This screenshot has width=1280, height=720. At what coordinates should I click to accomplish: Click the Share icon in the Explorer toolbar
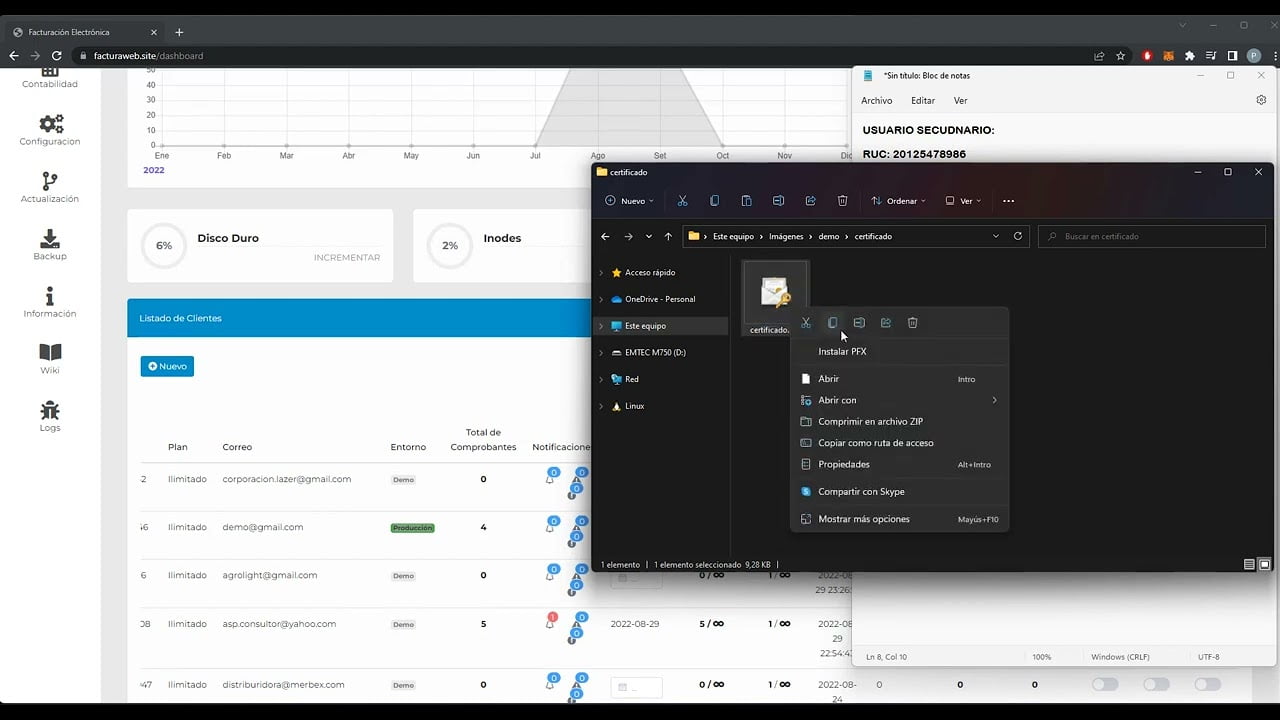pyautogui.click(x=810, y=201)
